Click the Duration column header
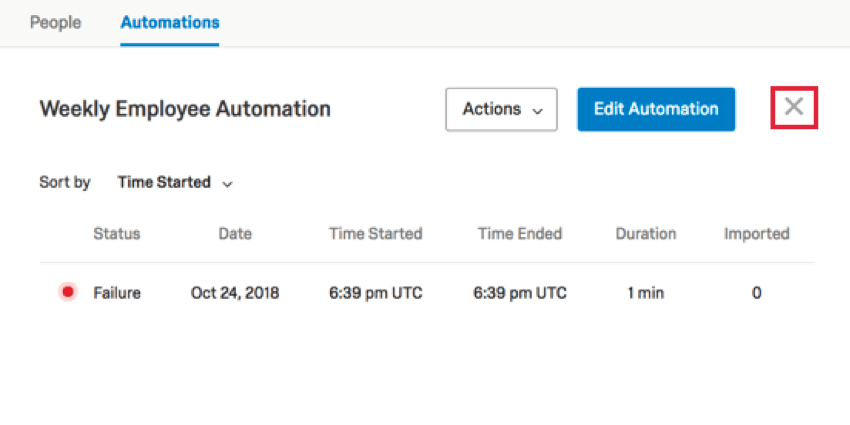 [x=646, y=234]
